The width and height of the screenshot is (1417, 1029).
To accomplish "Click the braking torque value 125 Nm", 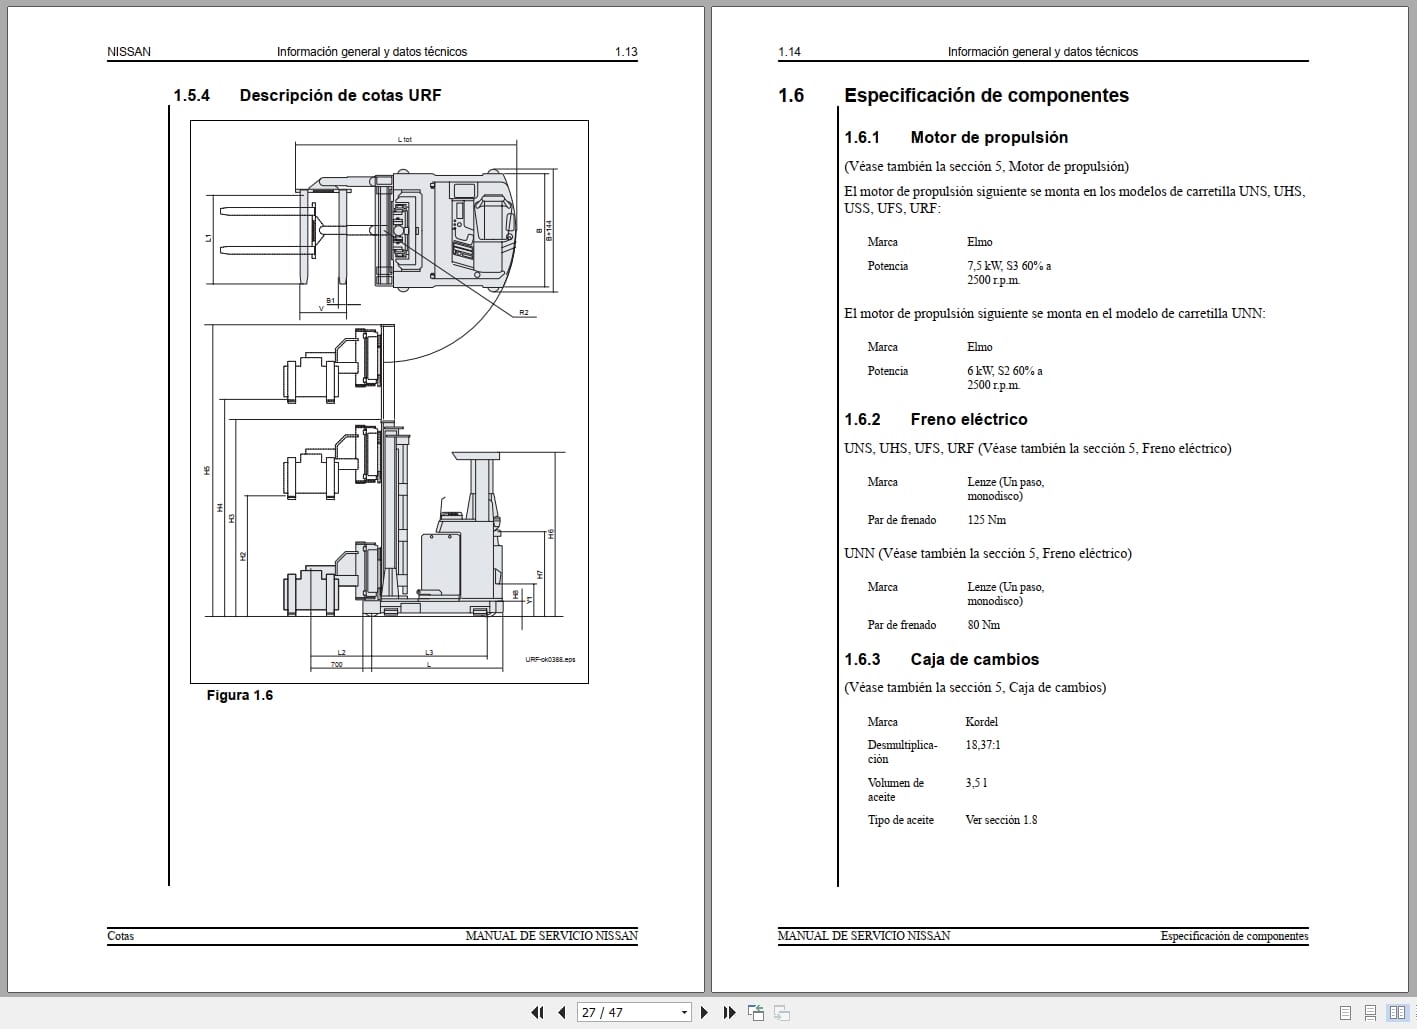I will (986, 520).
